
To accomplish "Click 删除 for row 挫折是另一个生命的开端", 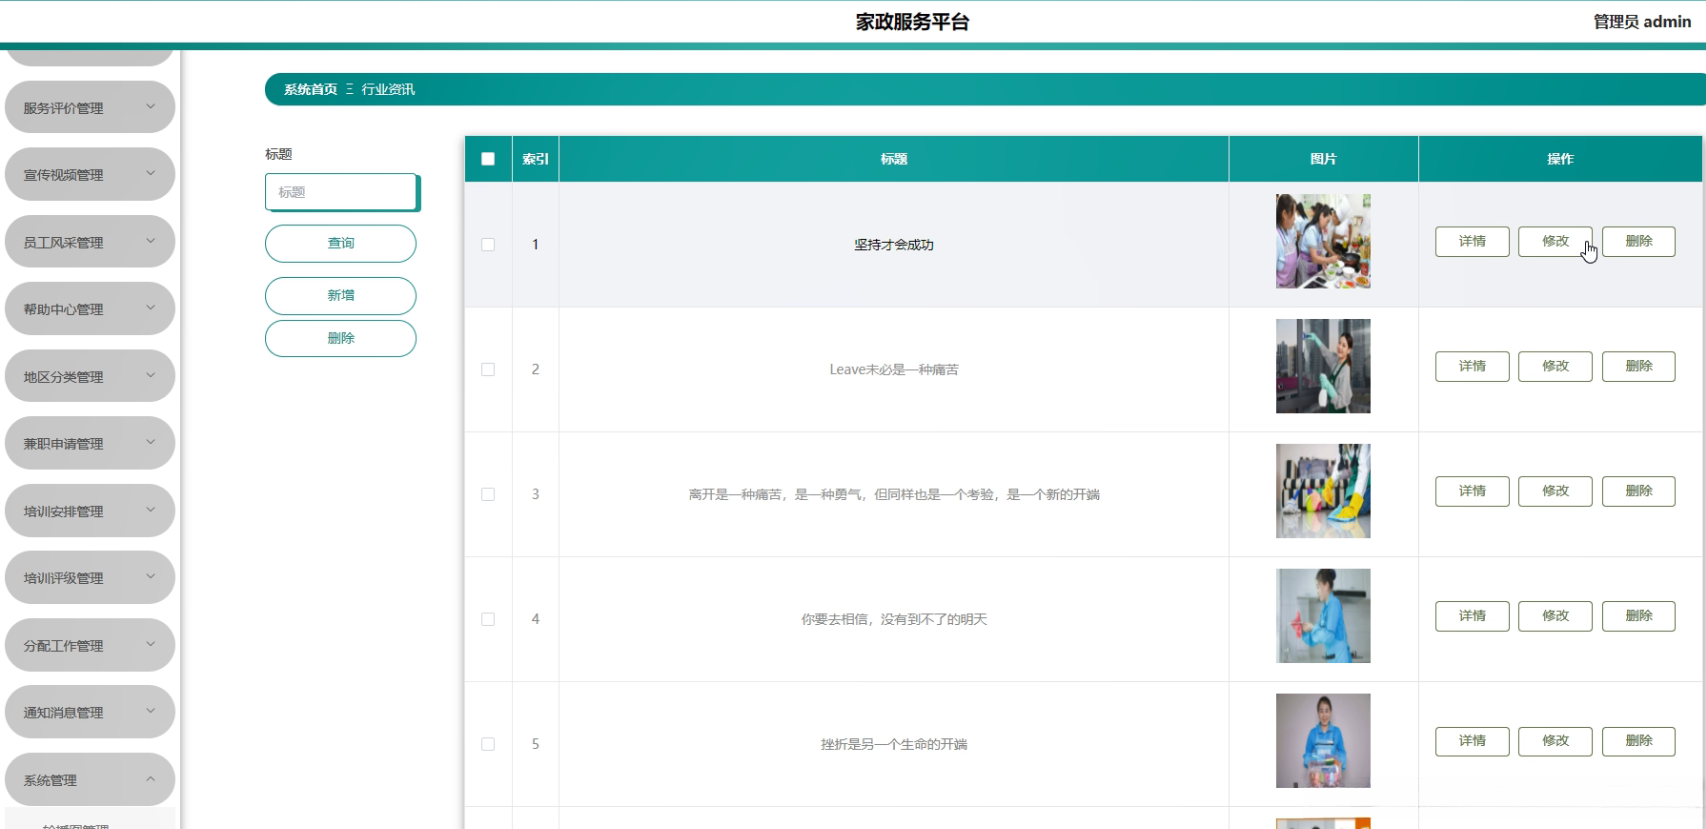I will click(x=1639, y=741).
